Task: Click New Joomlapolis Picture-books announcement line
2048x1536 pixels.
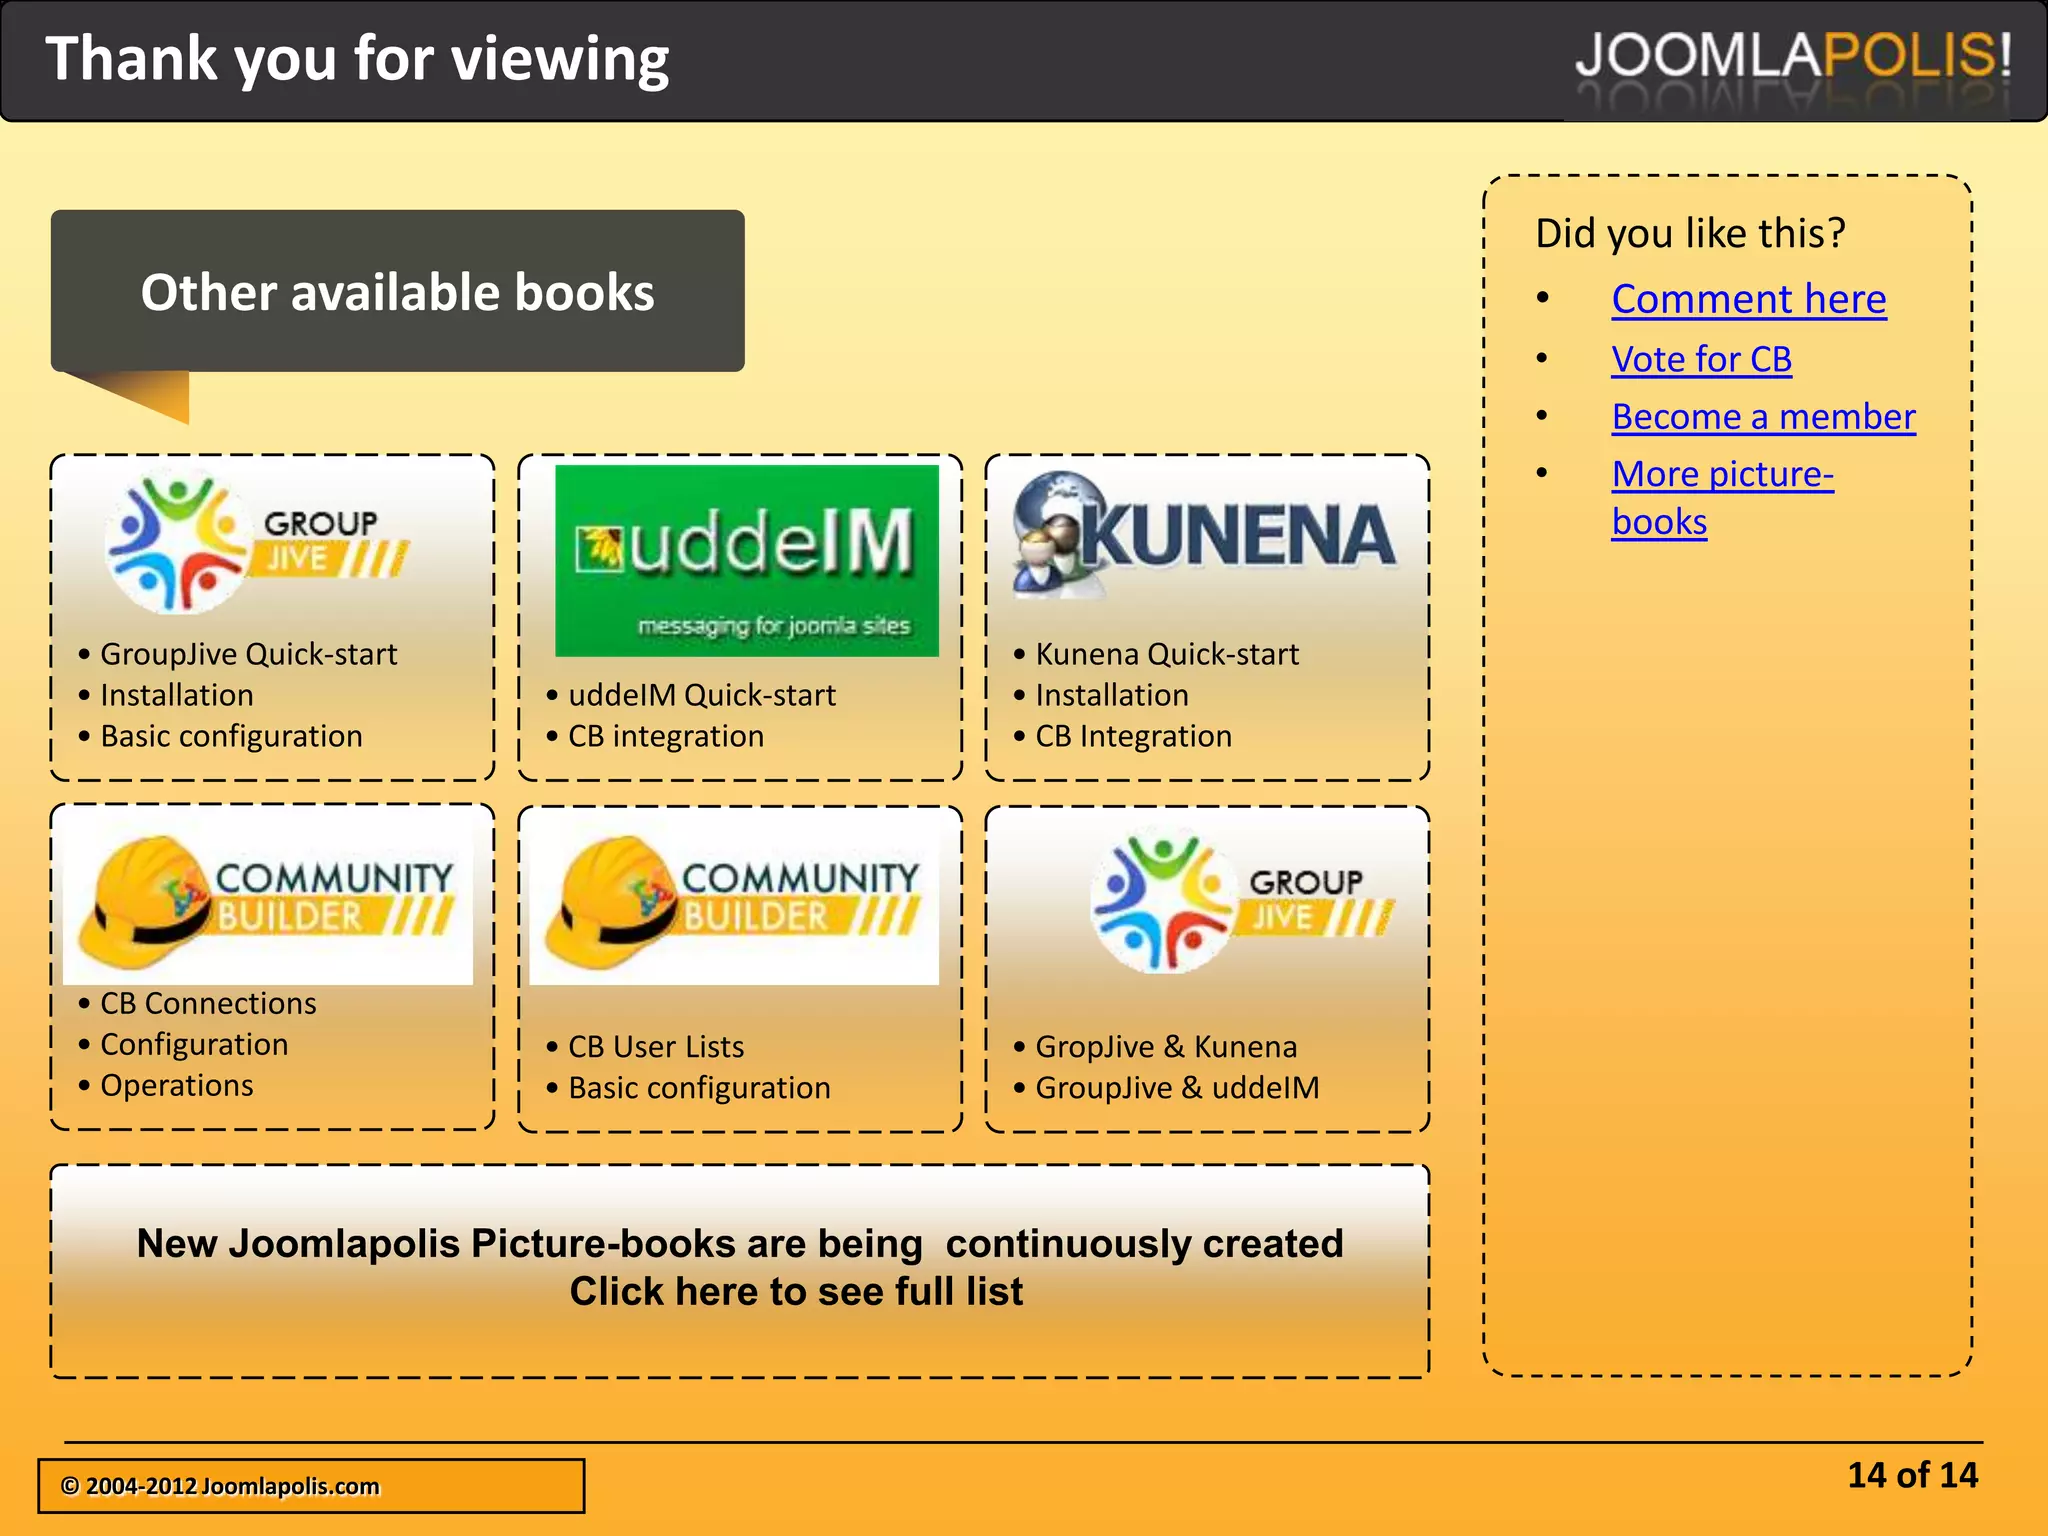Action: tap(740, 1243)
